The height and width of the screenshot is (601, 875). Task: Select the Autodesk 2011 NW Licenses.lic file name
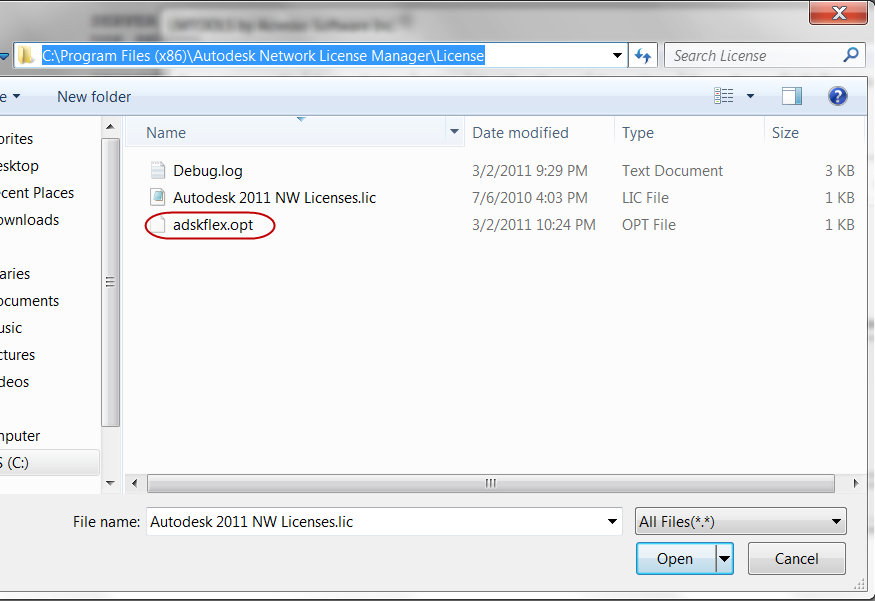[x=275, y=198]
